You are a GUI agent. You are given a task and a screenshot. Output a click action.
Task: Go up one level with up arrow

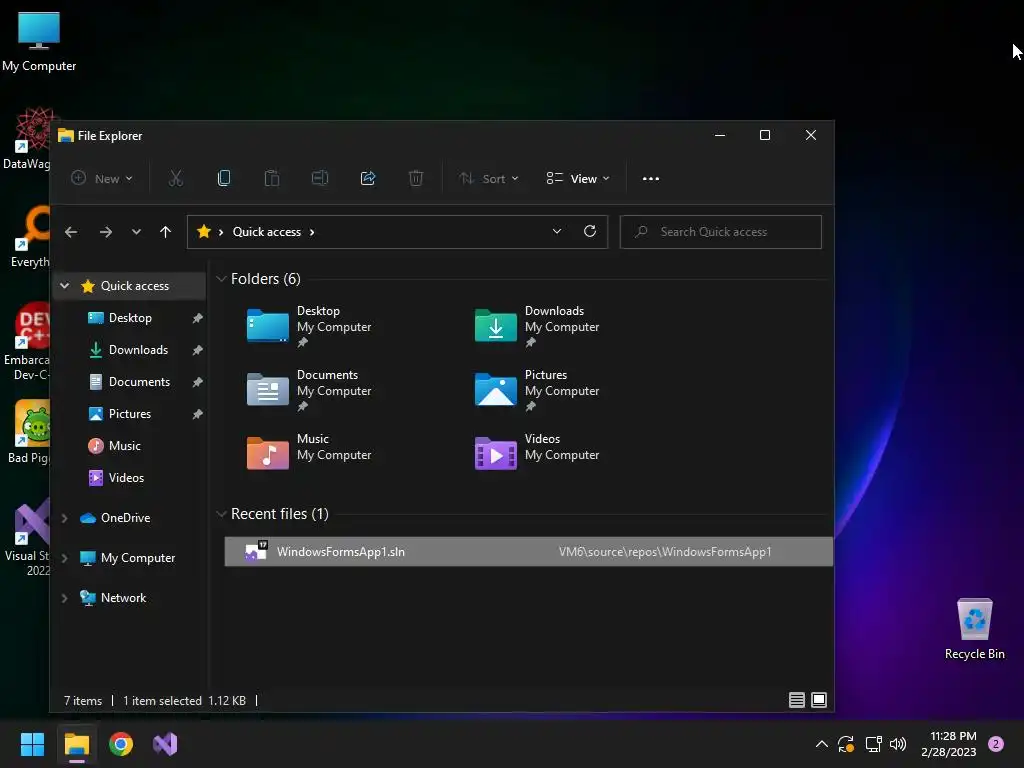click(165, 232)
